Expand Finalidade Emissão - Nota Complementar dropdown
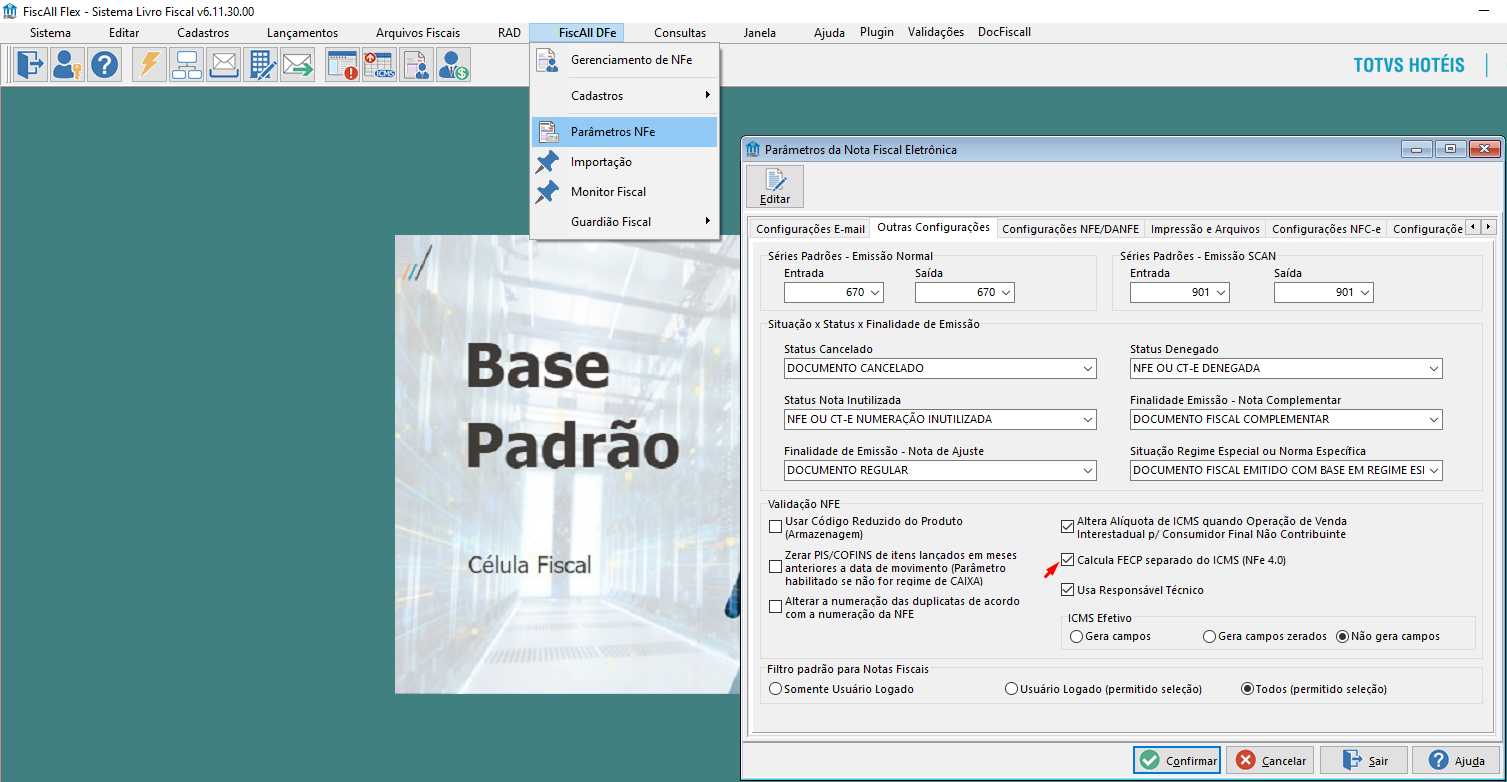 pos(1433,419)
